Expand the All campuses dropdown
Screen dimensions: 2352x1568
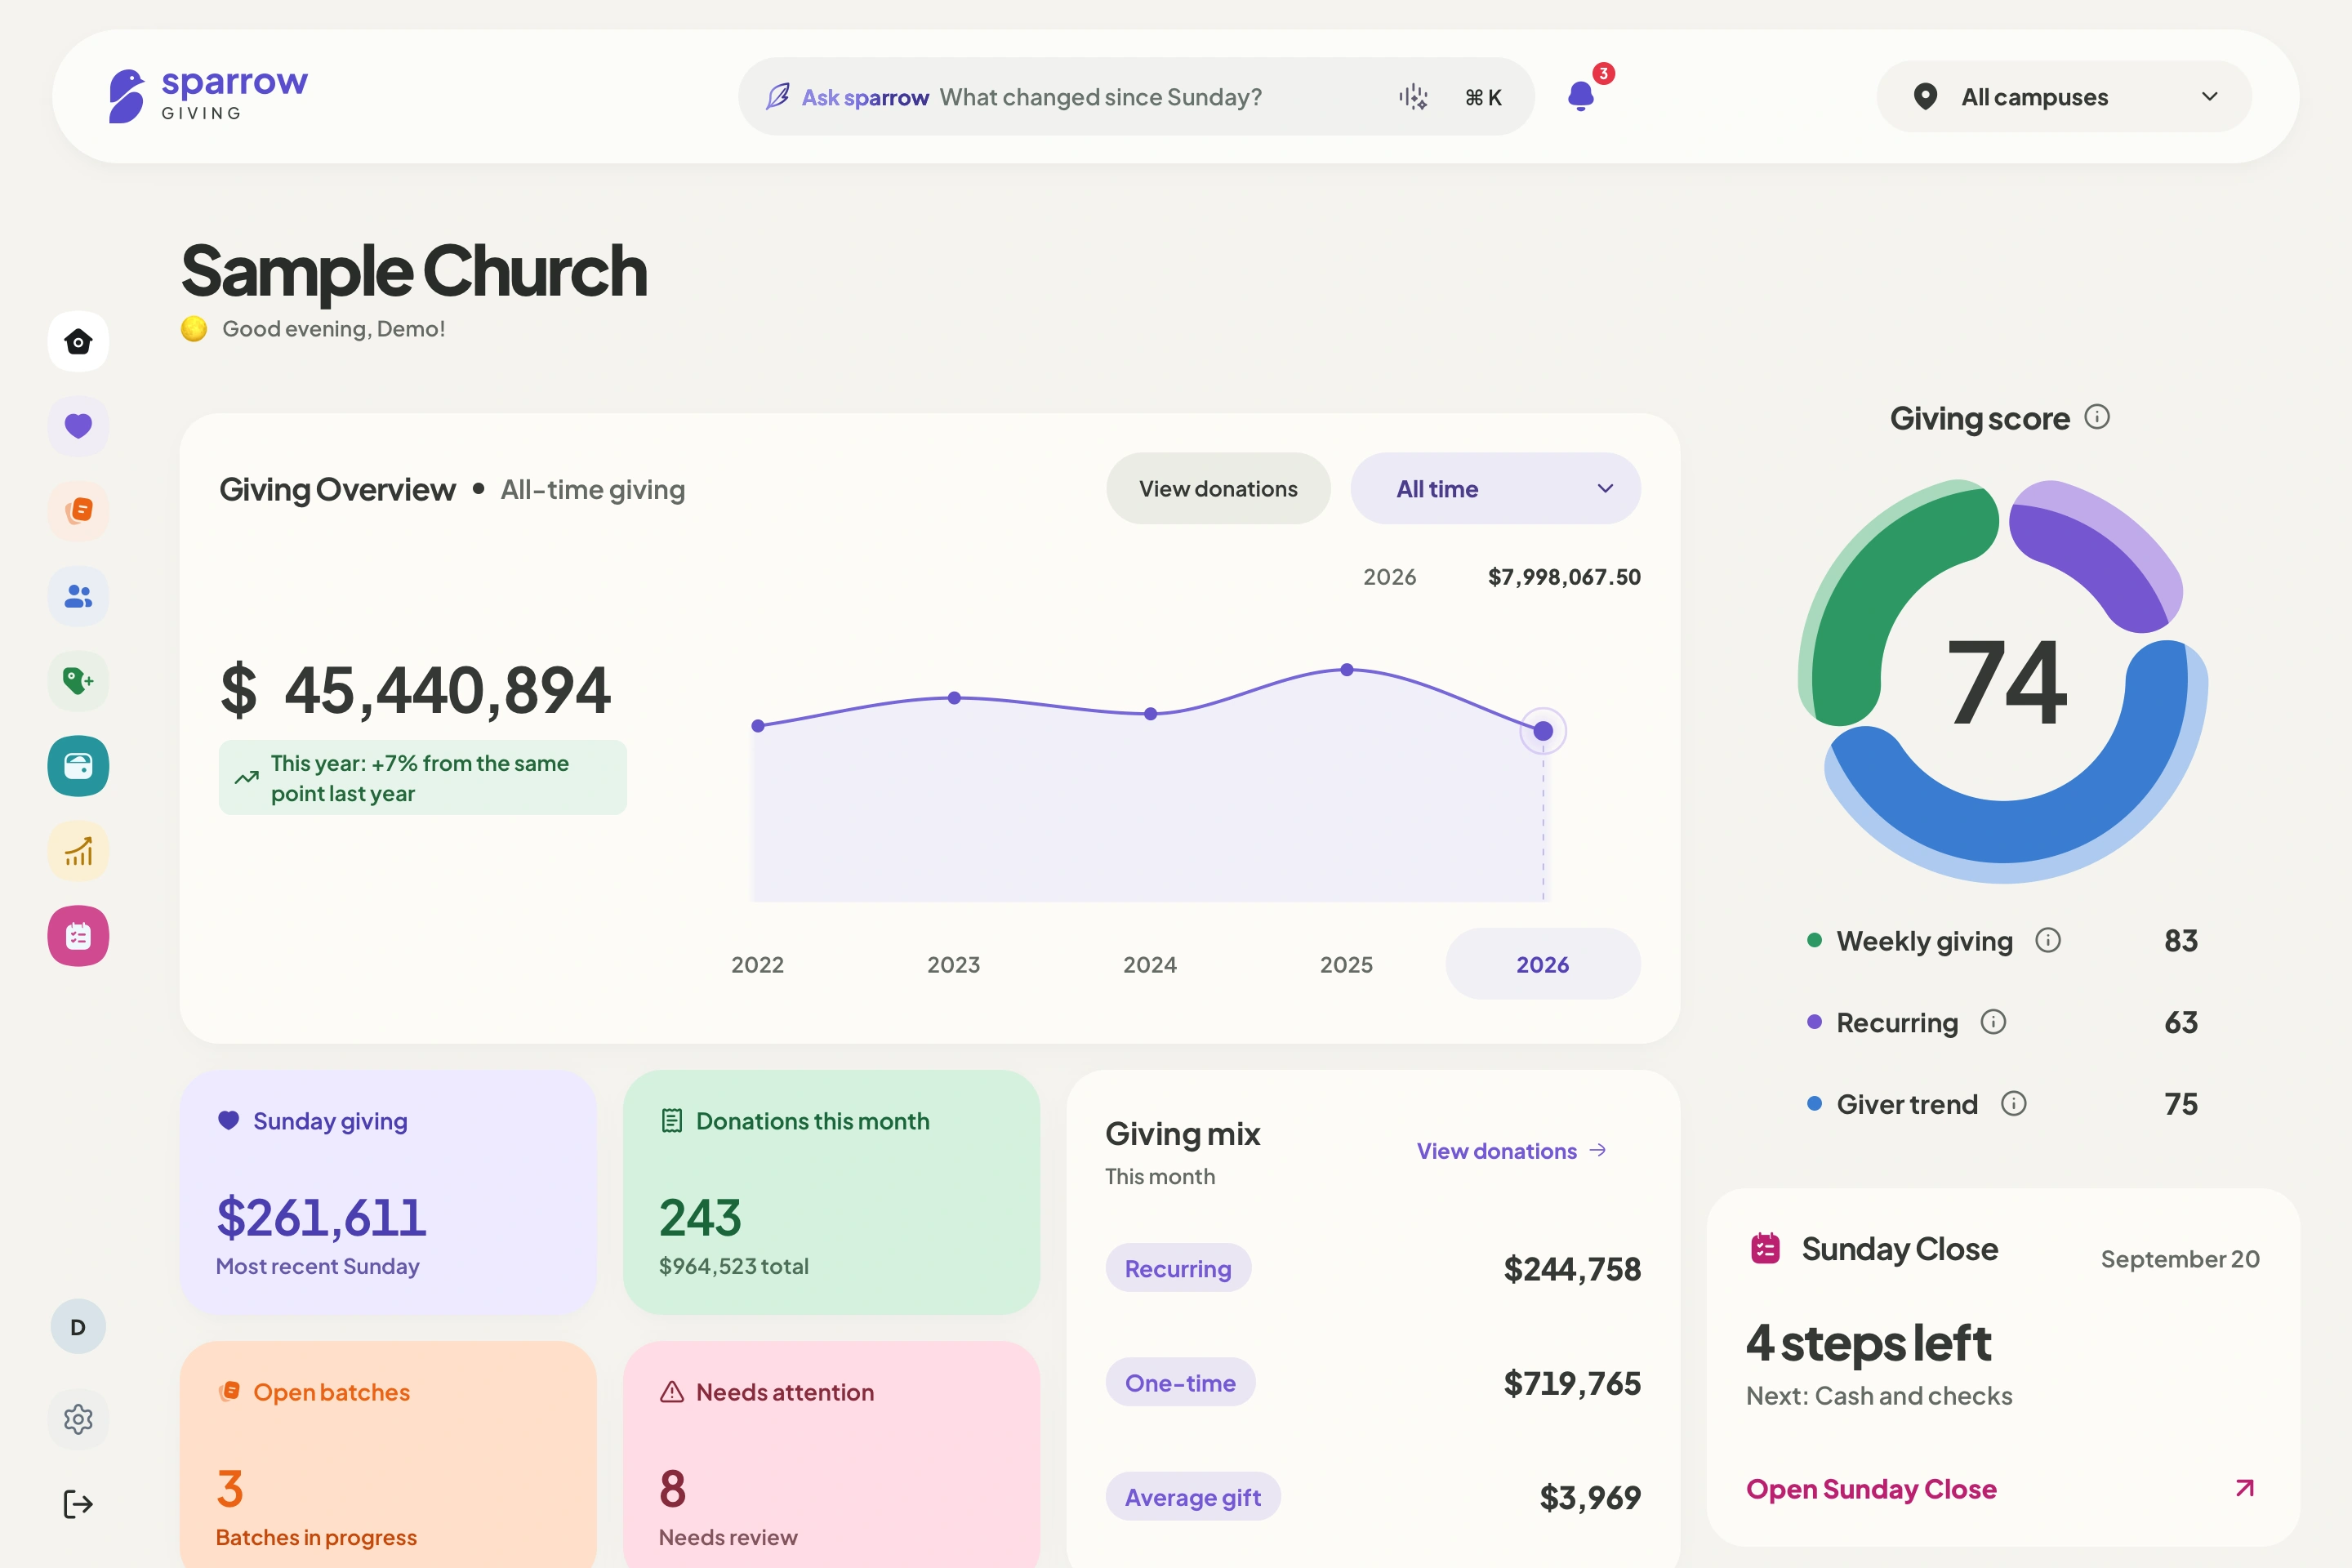tap(2064, 97)
